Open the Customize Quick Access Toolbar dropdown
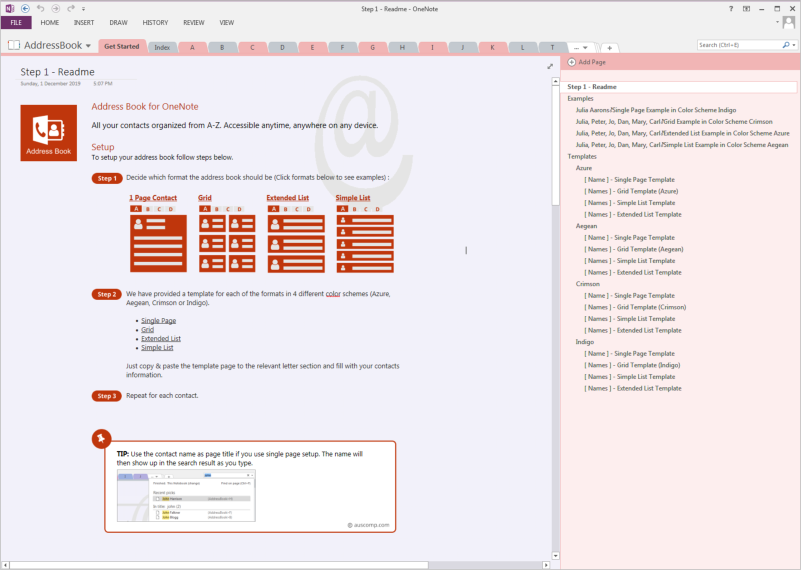 click(x=84, y=9)
